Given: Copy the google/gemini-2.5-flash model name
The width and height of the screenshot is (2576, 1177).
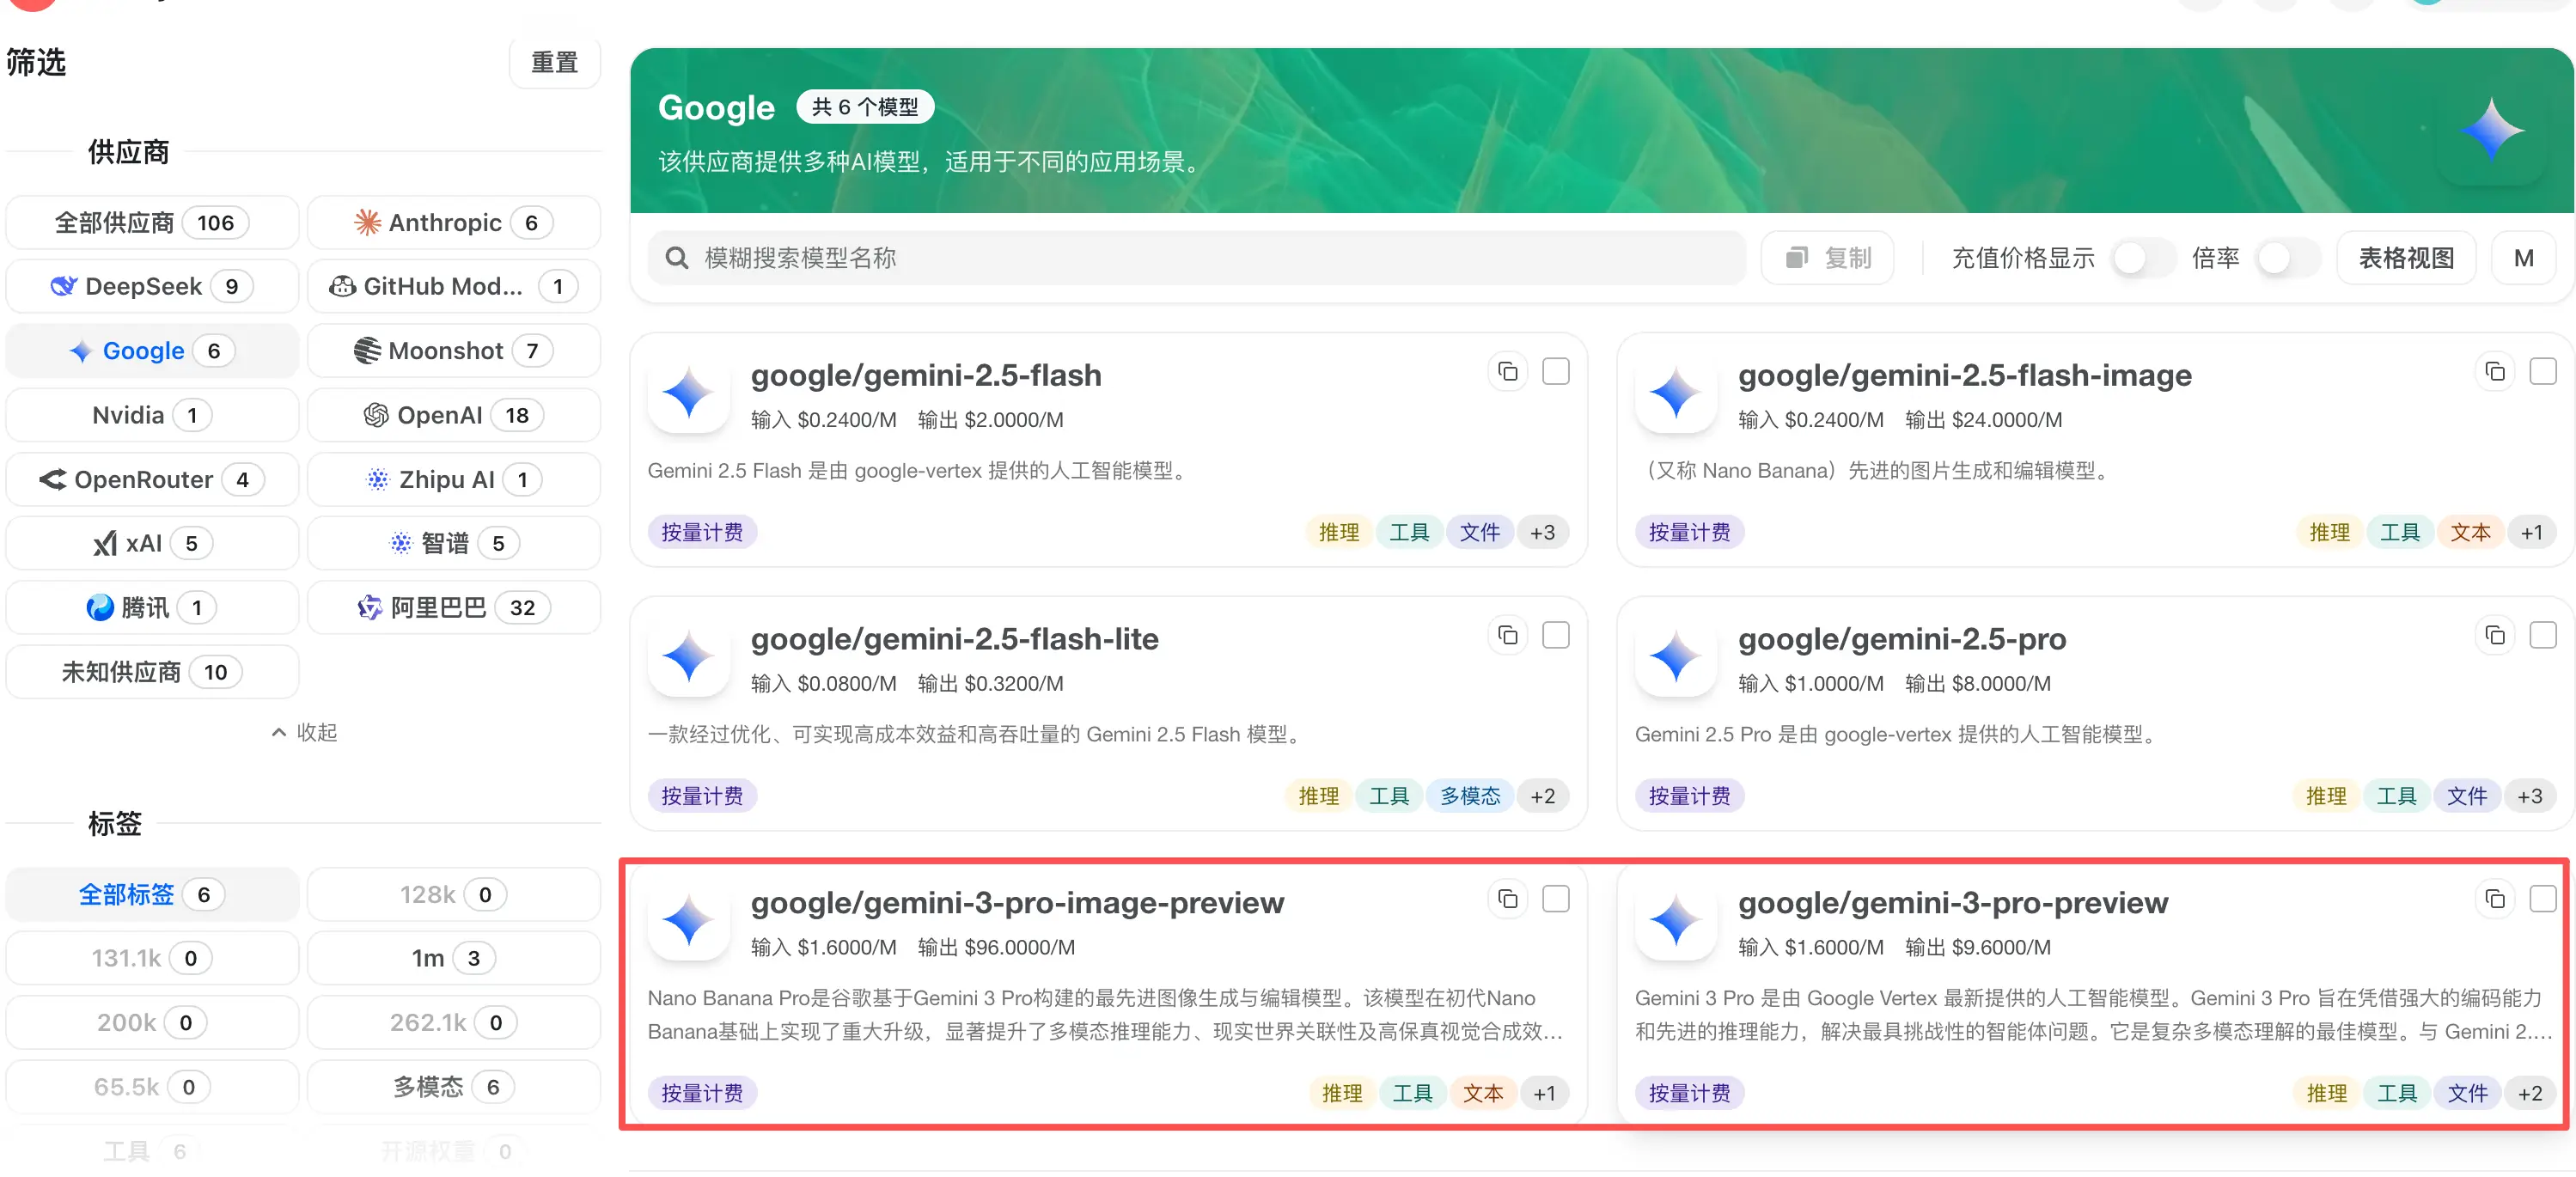Looking at the screenshot, I should tap(1507, 372).
